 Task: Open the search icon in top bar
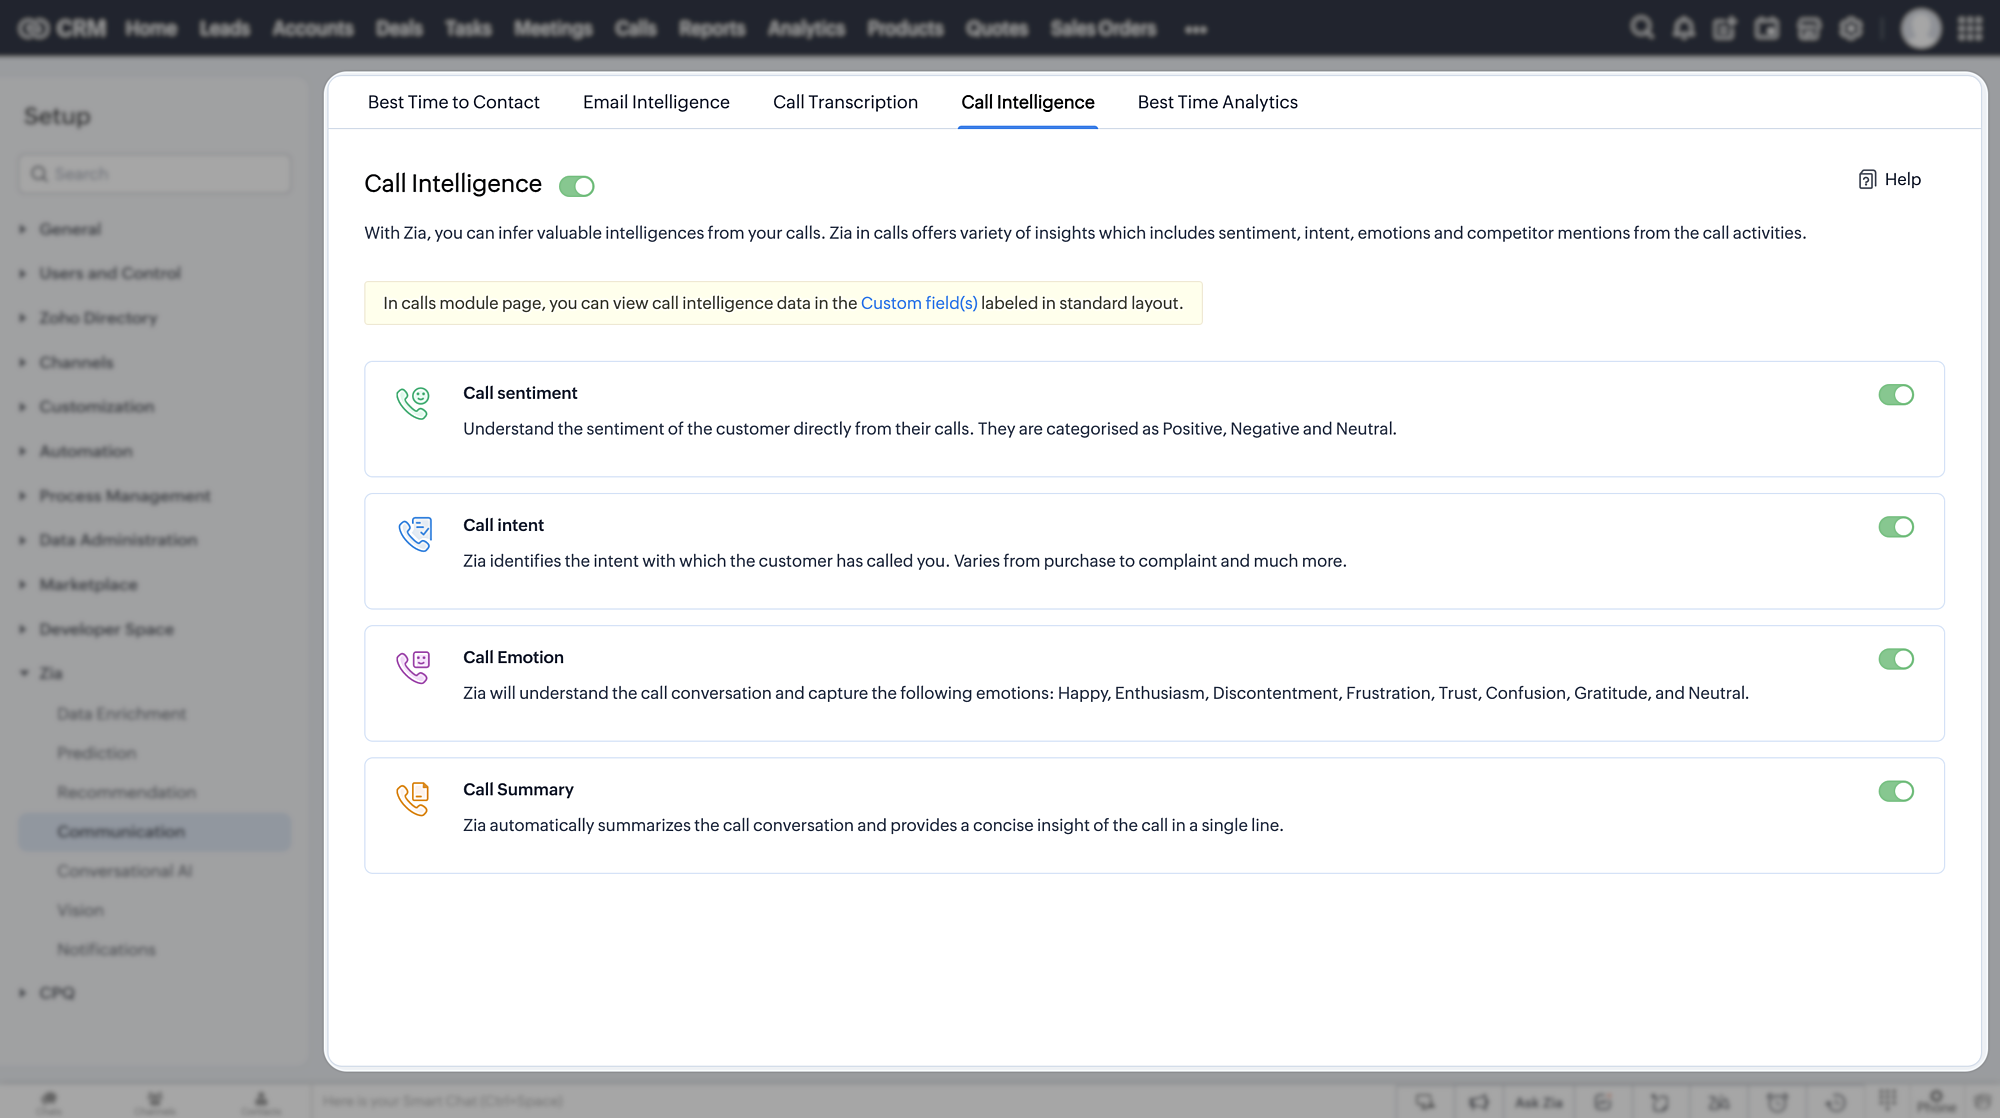(x=1641, y=28)
